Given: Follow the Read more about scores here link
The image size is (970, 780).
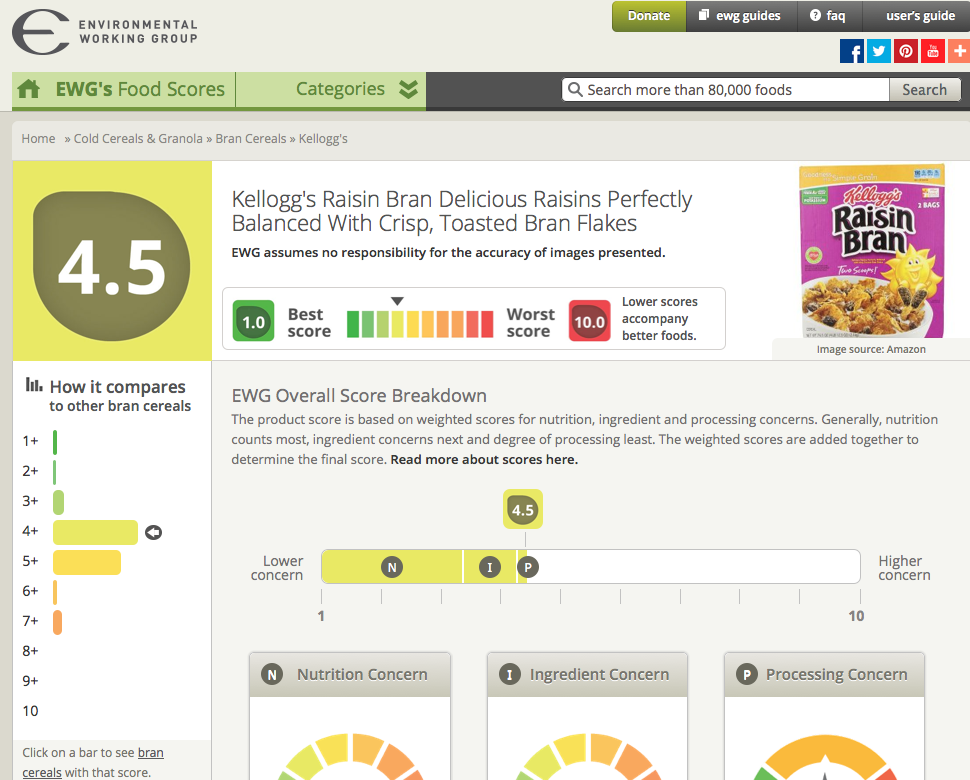Looking at the screenshot, I should (484, 460).
